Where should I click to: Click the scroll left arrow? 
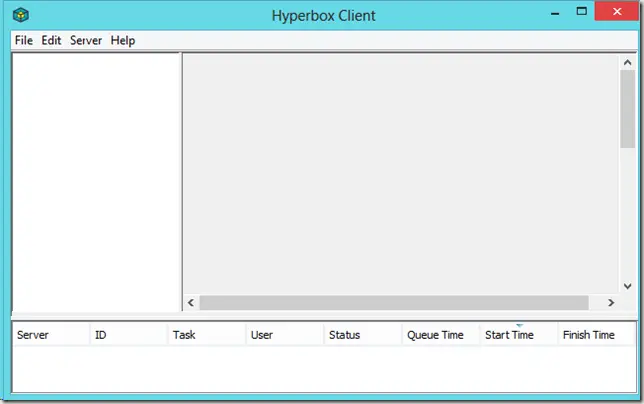coord(191,303)
